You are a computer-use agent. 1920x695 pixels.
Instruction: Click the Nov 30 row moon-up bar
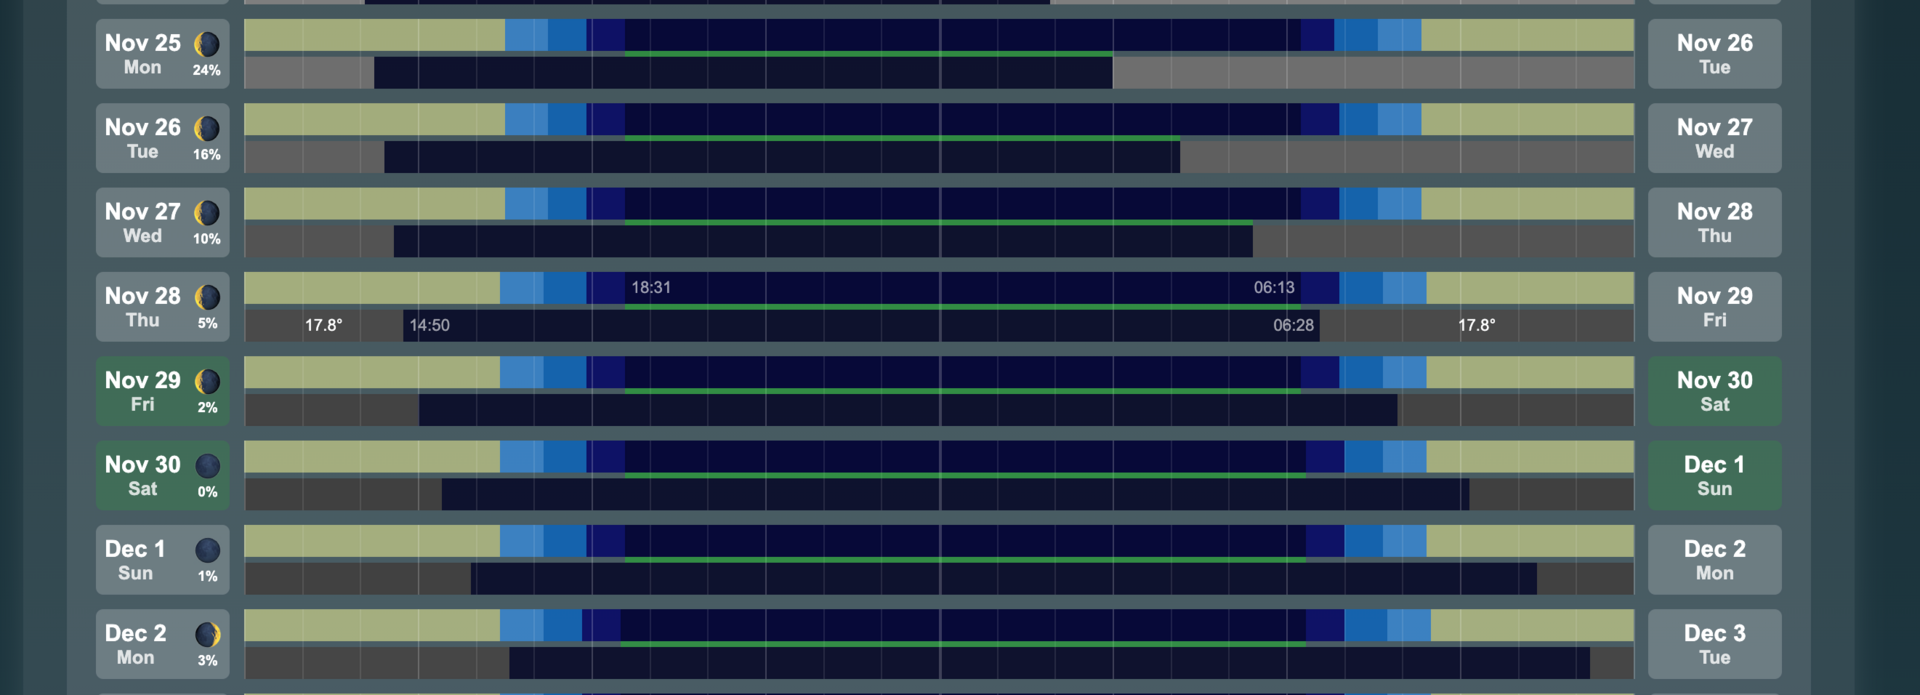pyautogui.click(x=956, y=494)
